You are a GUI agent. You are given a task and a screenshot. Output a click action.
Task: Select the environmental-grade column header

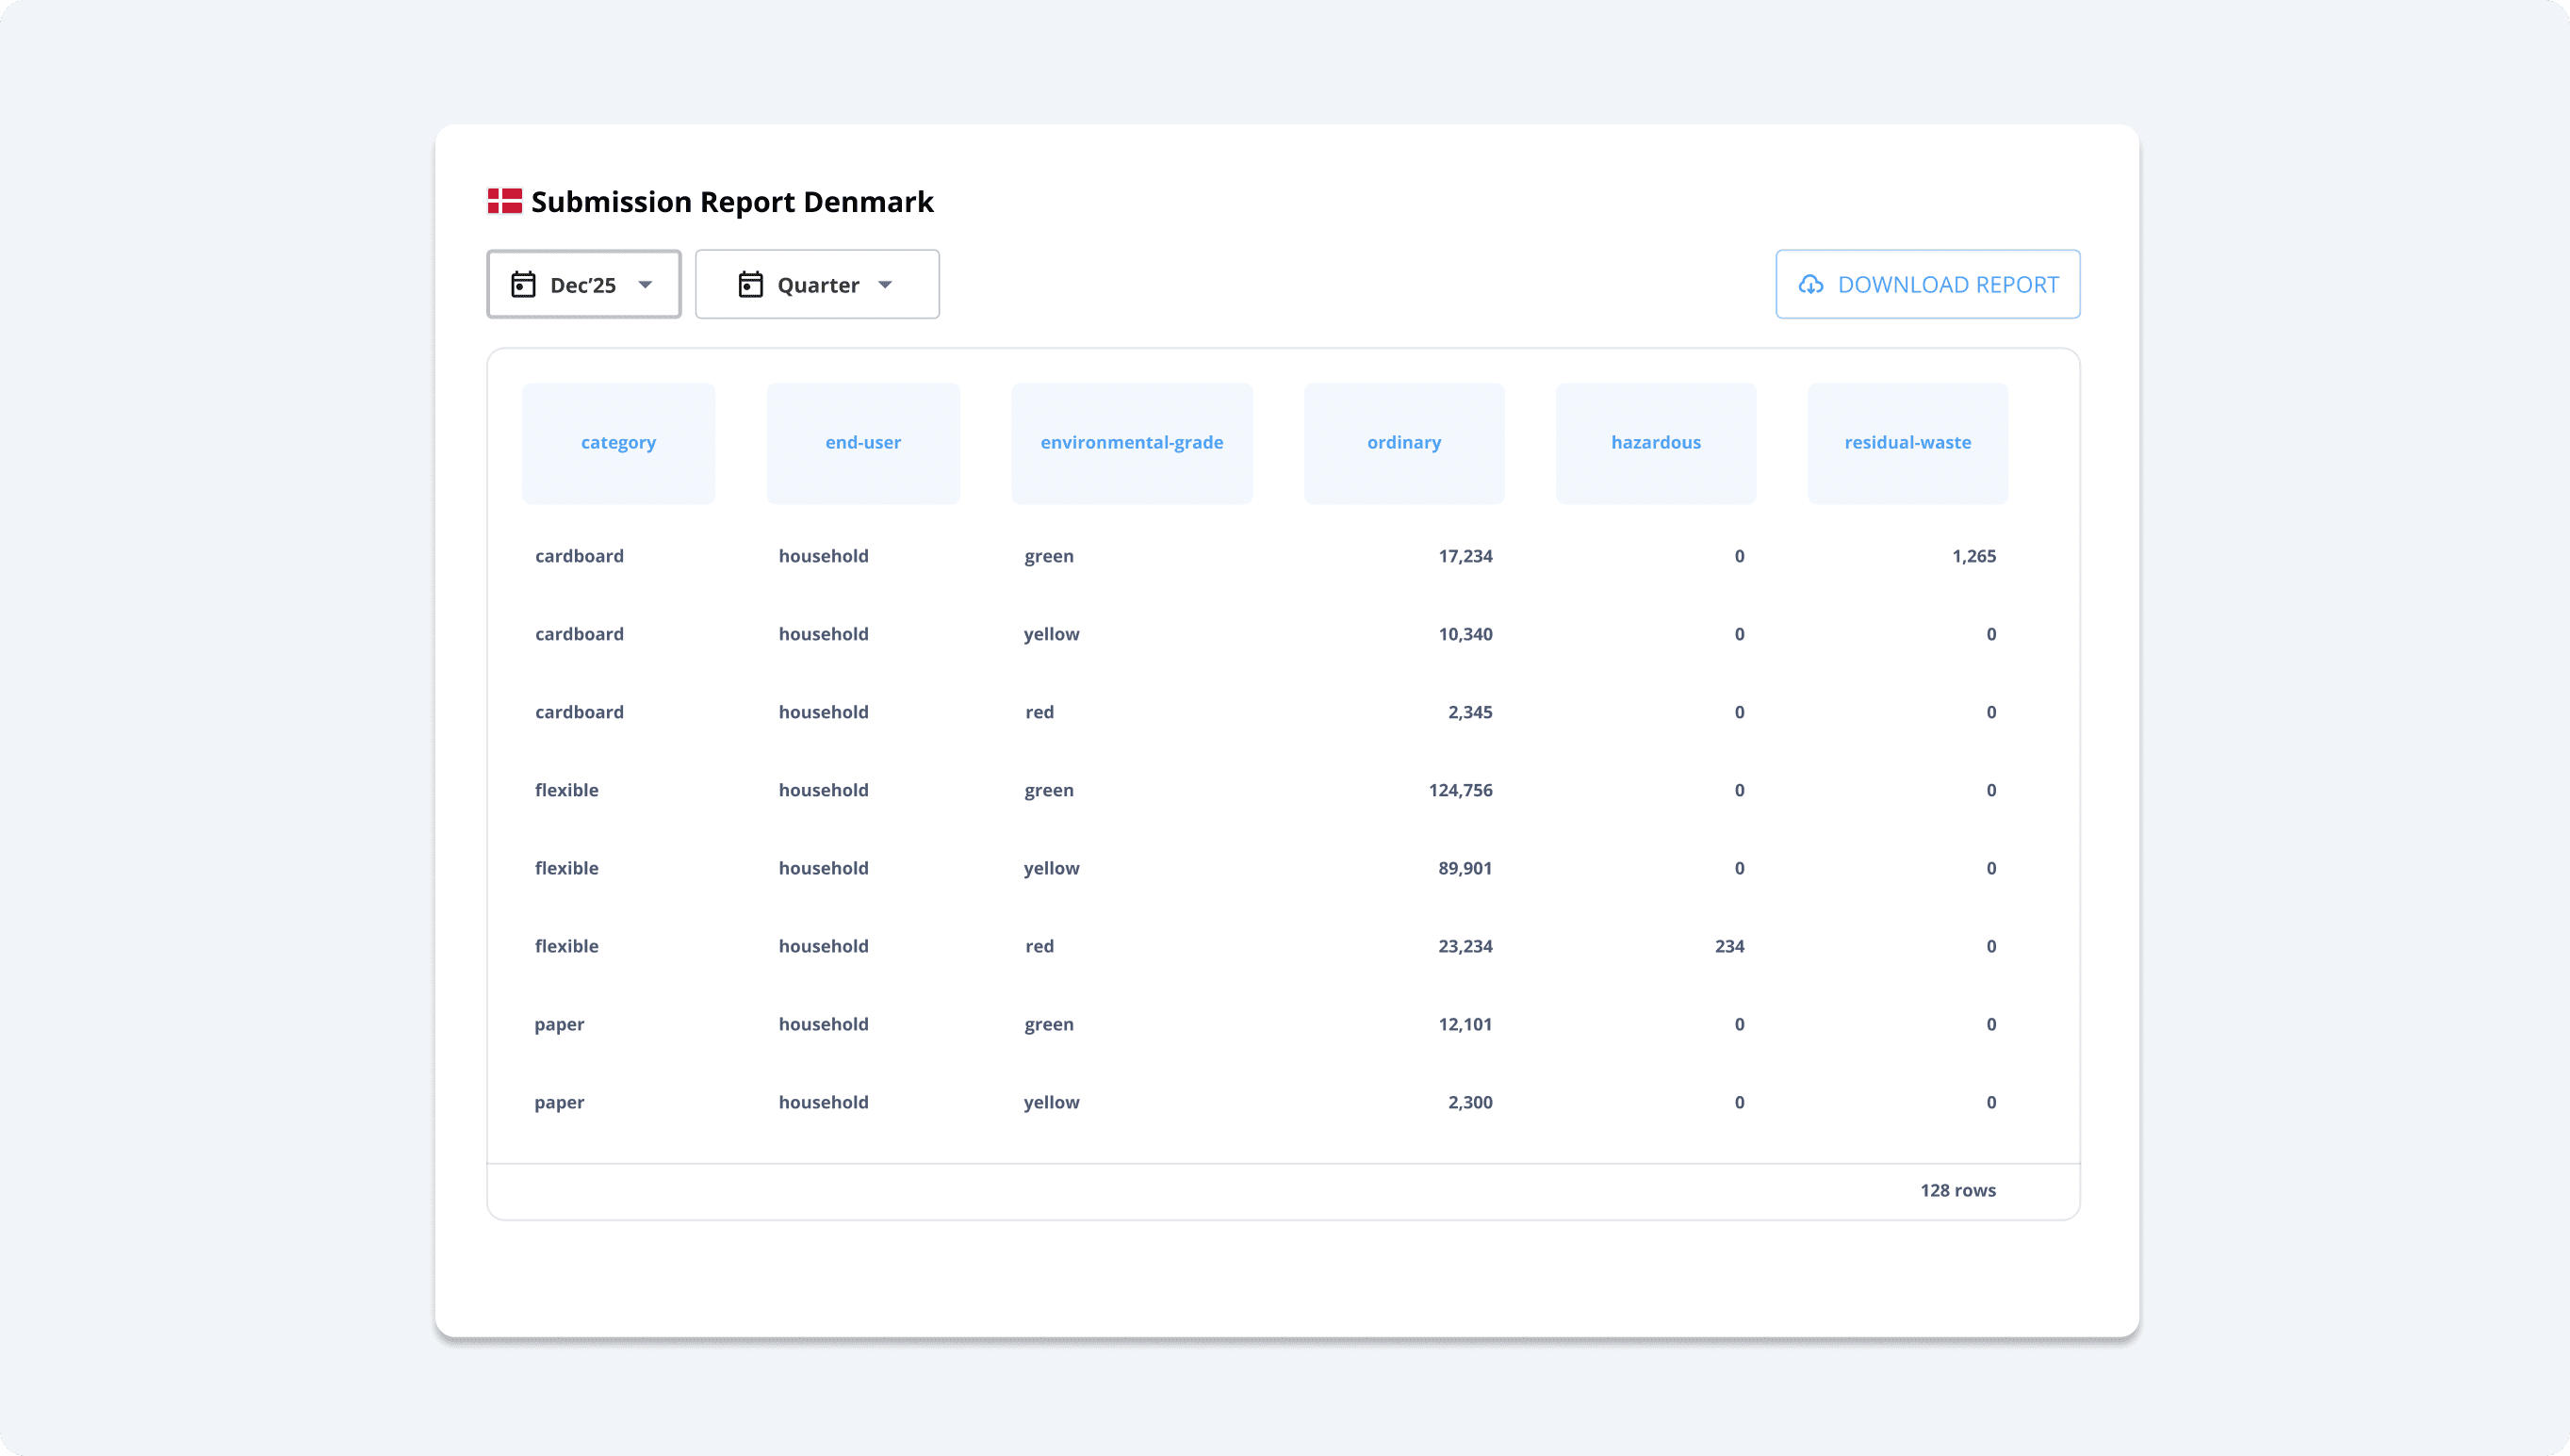pos(1131,442)
